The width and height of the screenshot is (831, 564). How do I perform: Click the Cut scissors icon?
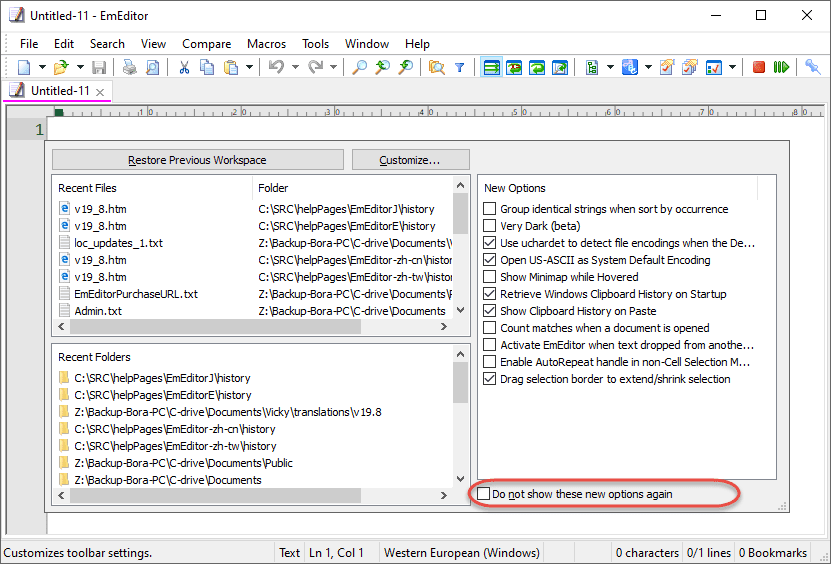(184, 67)
